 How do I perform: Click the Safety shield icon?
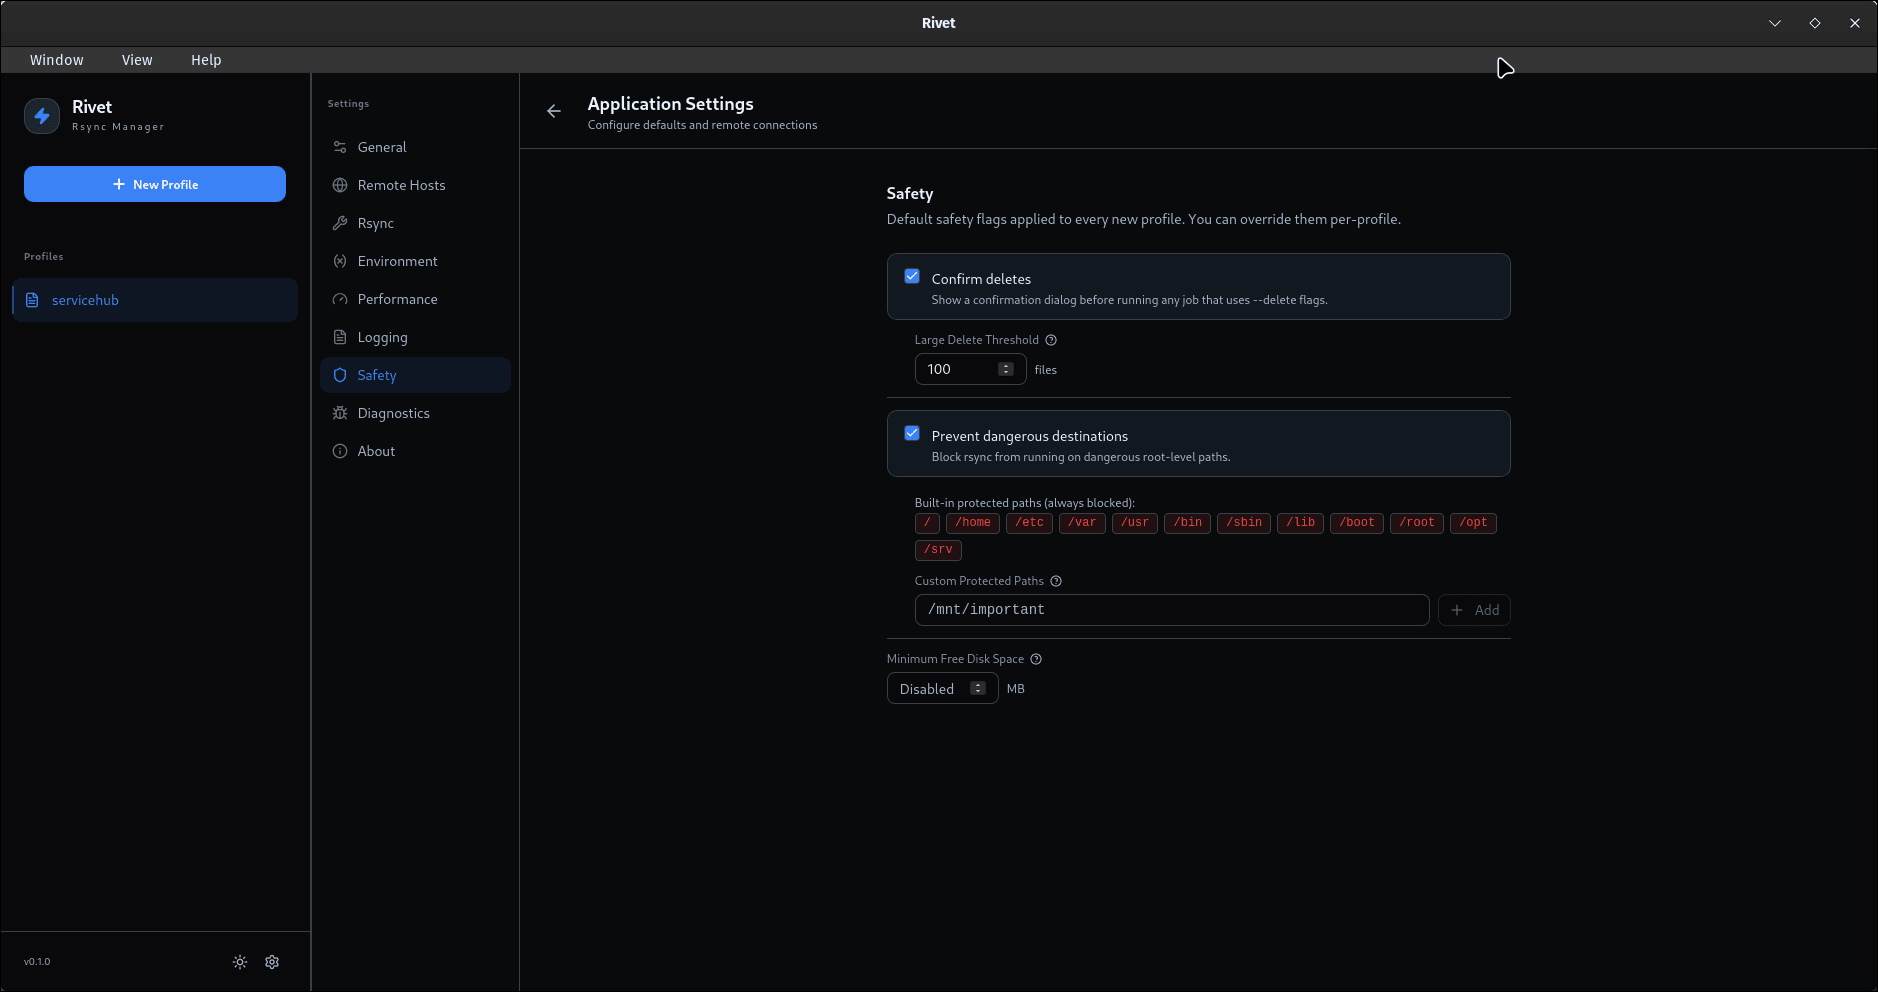point(340,375)
